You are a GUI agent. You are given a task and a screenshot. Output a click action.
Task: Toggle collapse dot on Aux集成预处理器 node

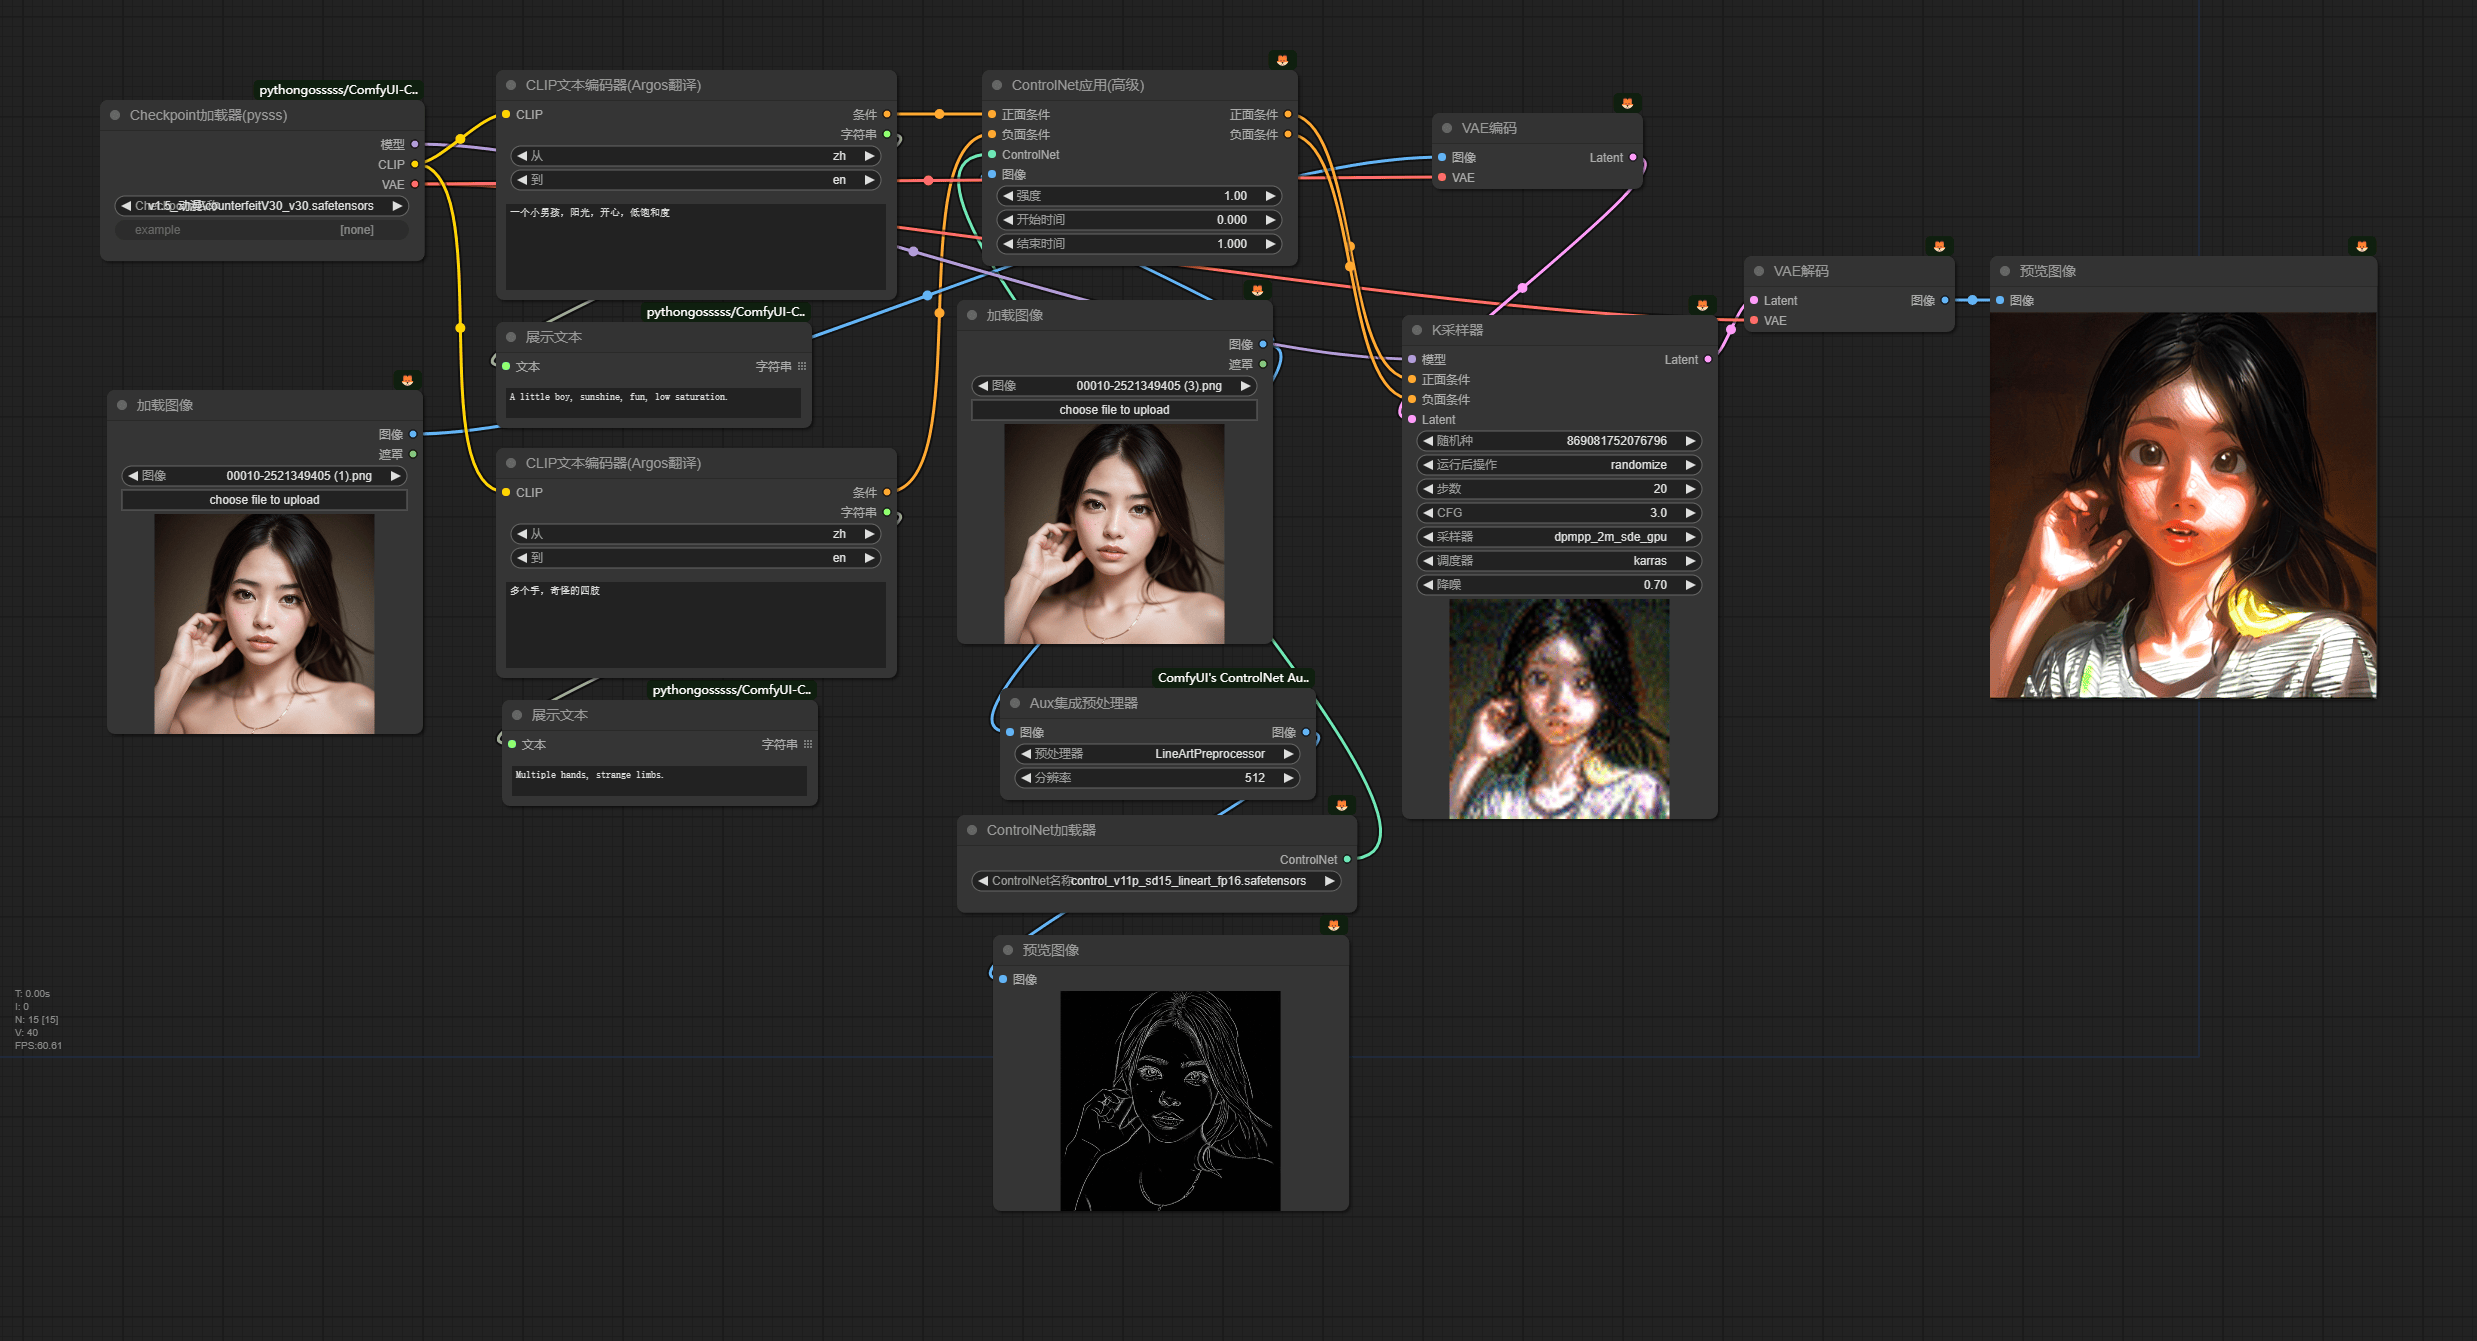(1015, 703)
